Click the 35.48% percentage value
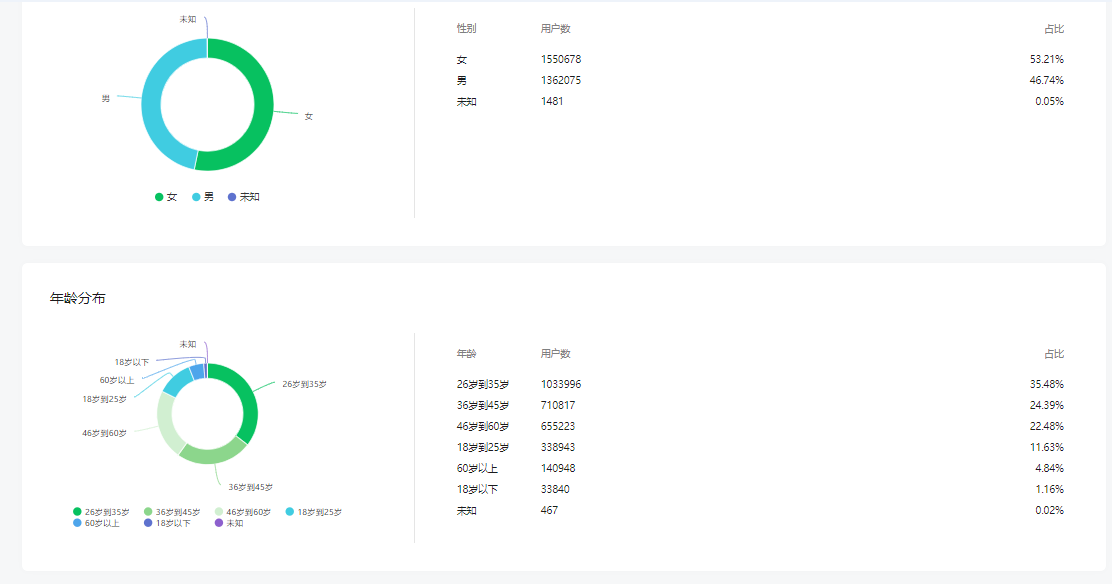Viewport: 1112px width, 584px height. [1047, 384]
